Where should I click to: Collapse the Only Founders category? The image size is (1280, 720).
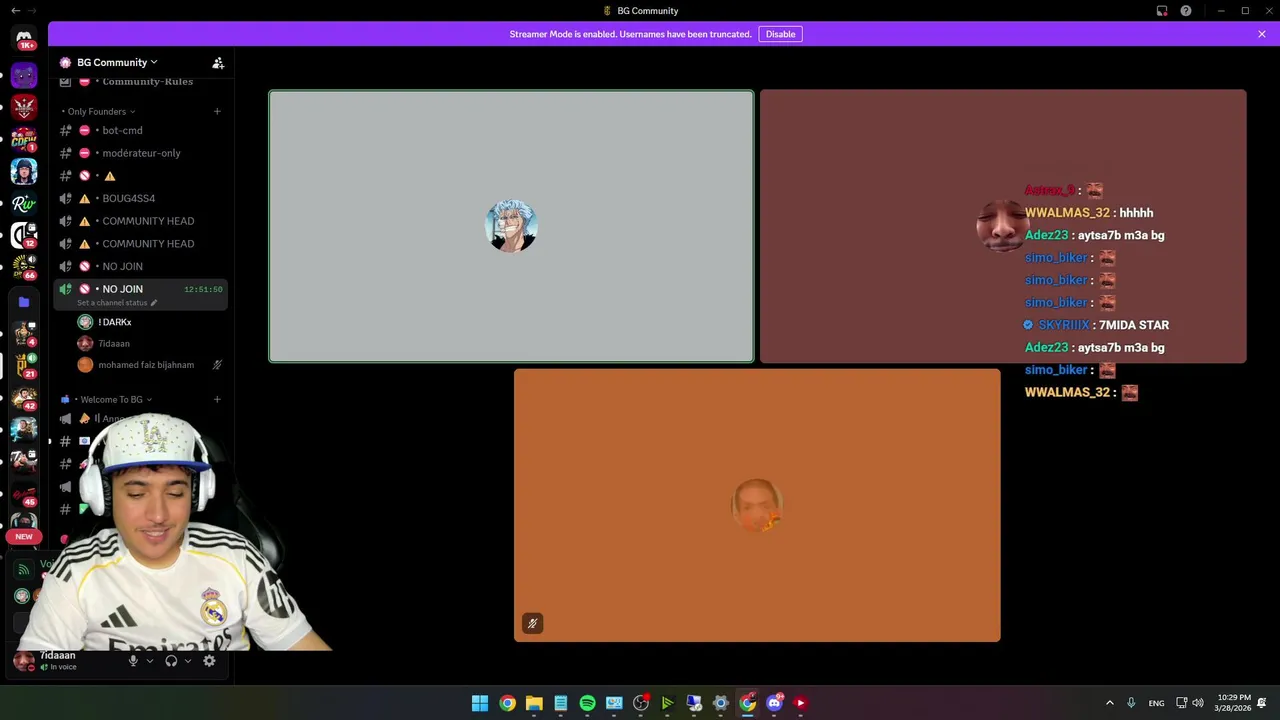coord(98,111)
